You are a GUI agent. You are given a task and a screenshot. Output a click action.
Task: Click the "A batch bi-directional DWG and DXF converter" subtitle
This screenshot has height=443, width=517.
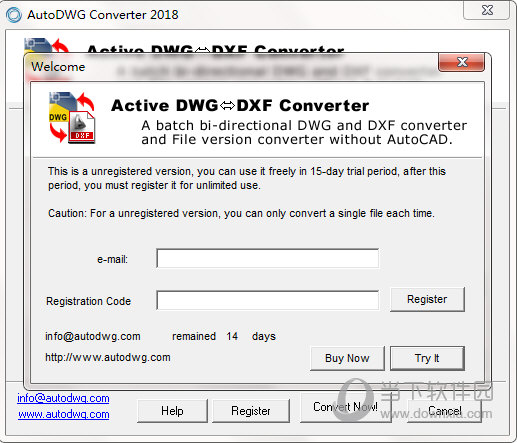304,132
